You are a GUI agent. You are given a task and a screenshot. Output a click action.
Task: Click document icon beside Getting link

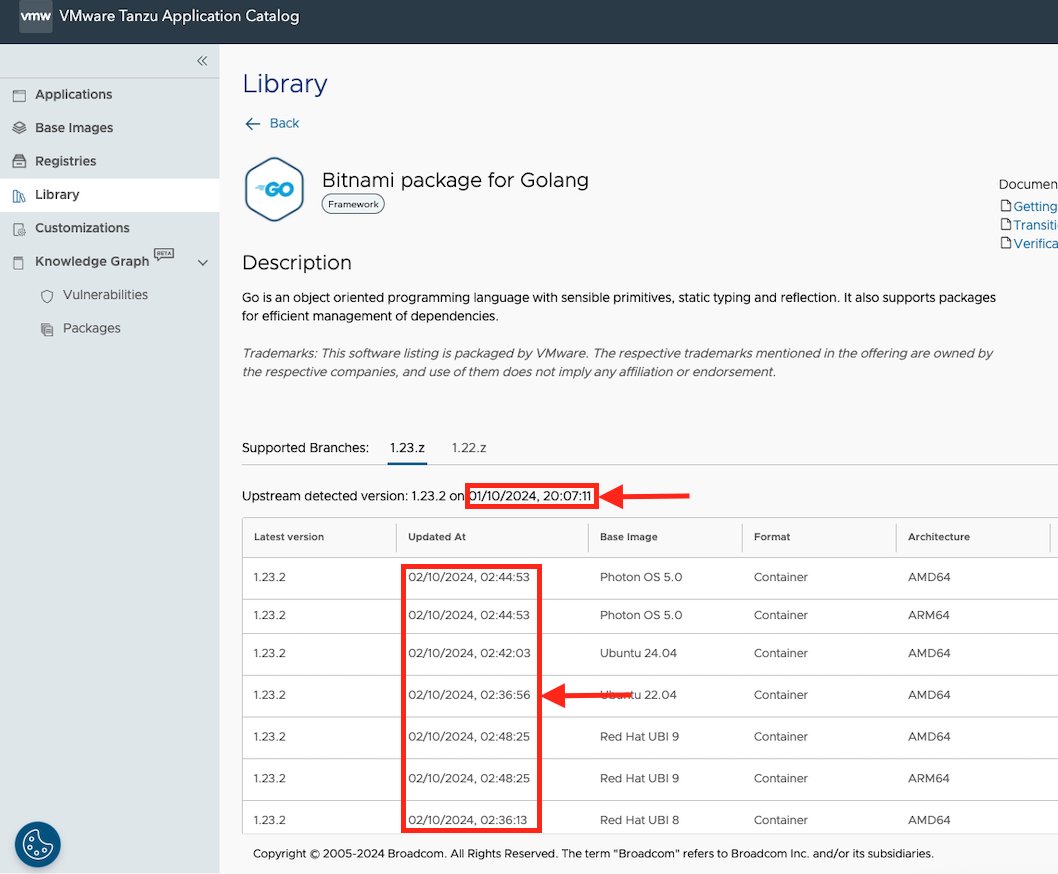tap(1005, 206)
